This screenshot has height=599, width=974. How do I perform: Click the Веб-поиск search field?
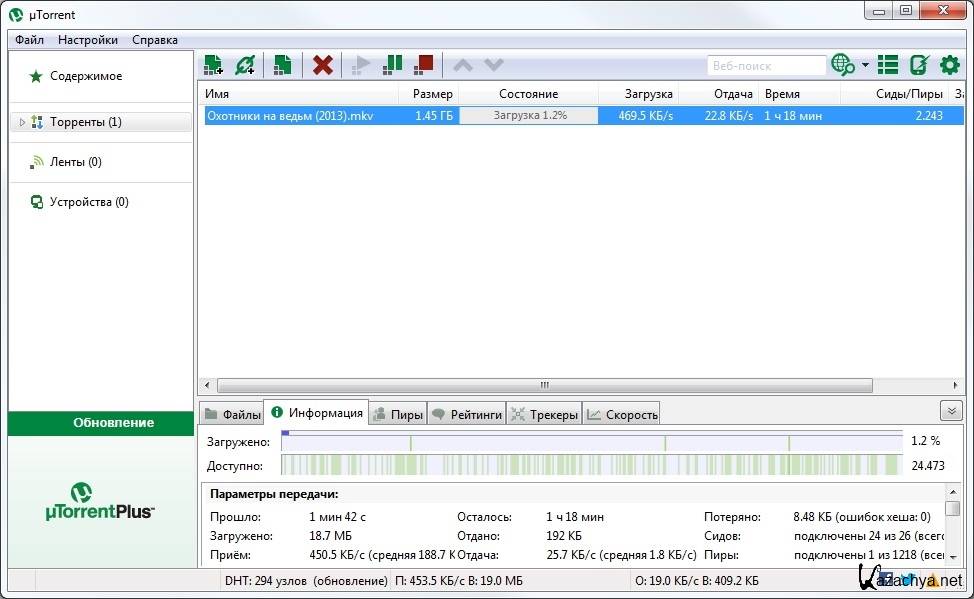tap(766, 66)
